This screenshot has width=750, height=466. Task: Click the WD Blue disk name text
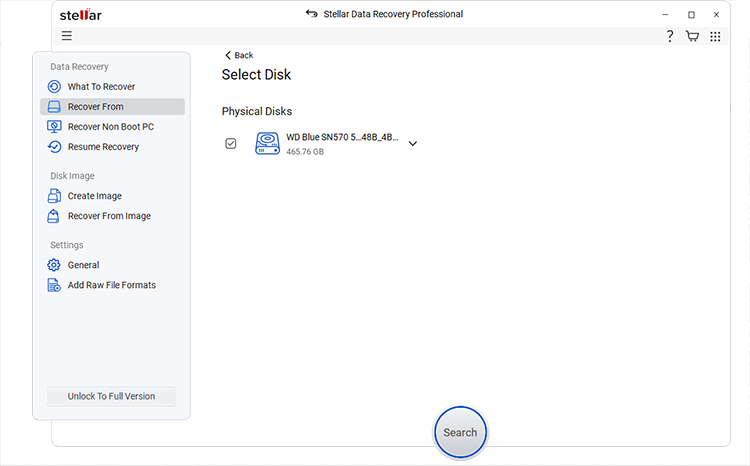click(341, 137)
